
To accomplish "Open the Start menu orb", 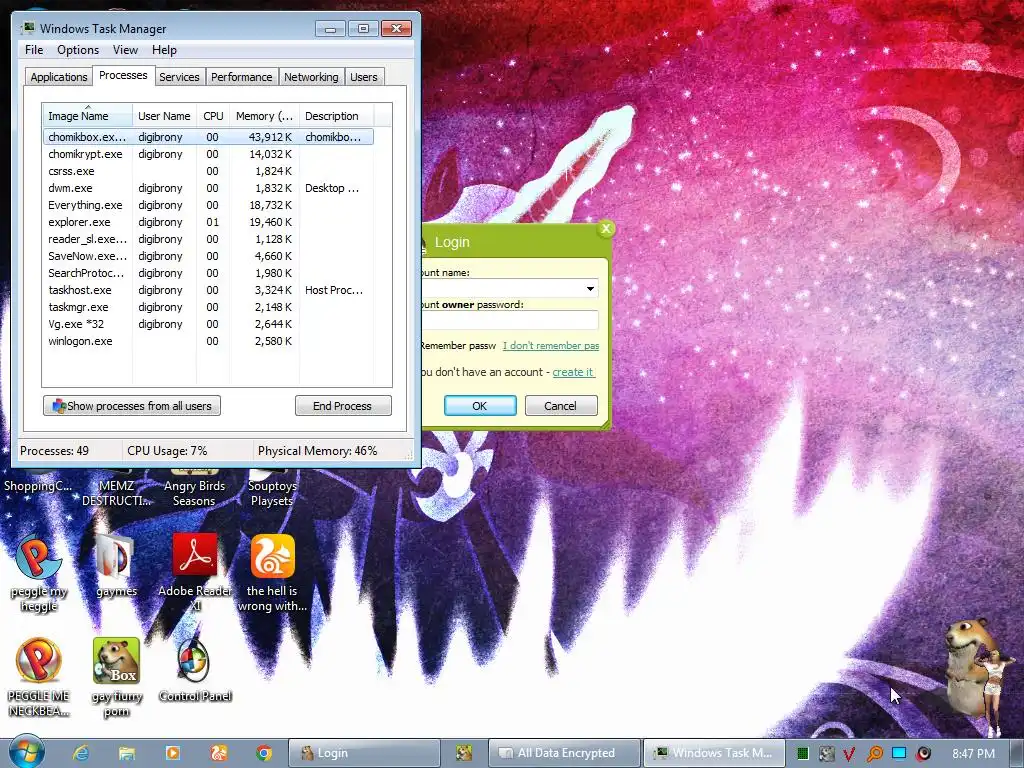I will coord(26,752).
